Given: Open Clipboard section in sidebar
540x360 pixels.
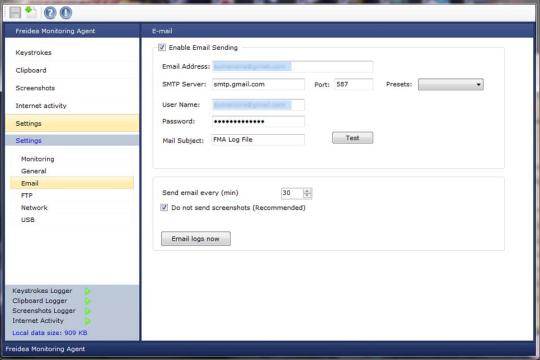Looking at the screenshot, I should [72, 70].
